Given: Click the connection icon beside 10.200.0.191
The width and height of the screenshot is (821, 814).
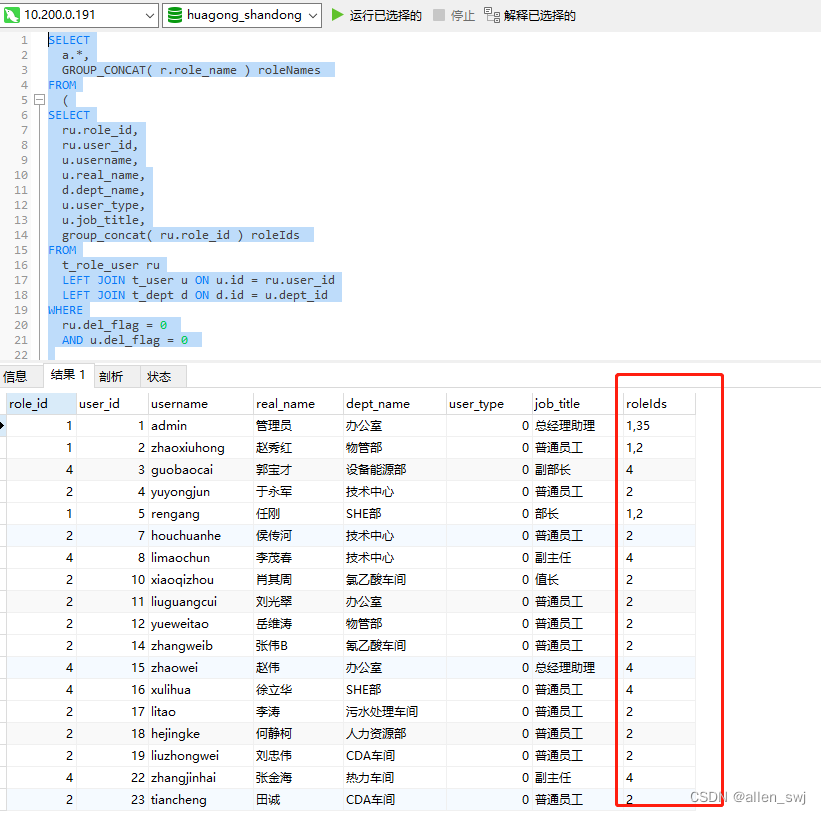Looking at the screenshot, I should click(12, 15).
